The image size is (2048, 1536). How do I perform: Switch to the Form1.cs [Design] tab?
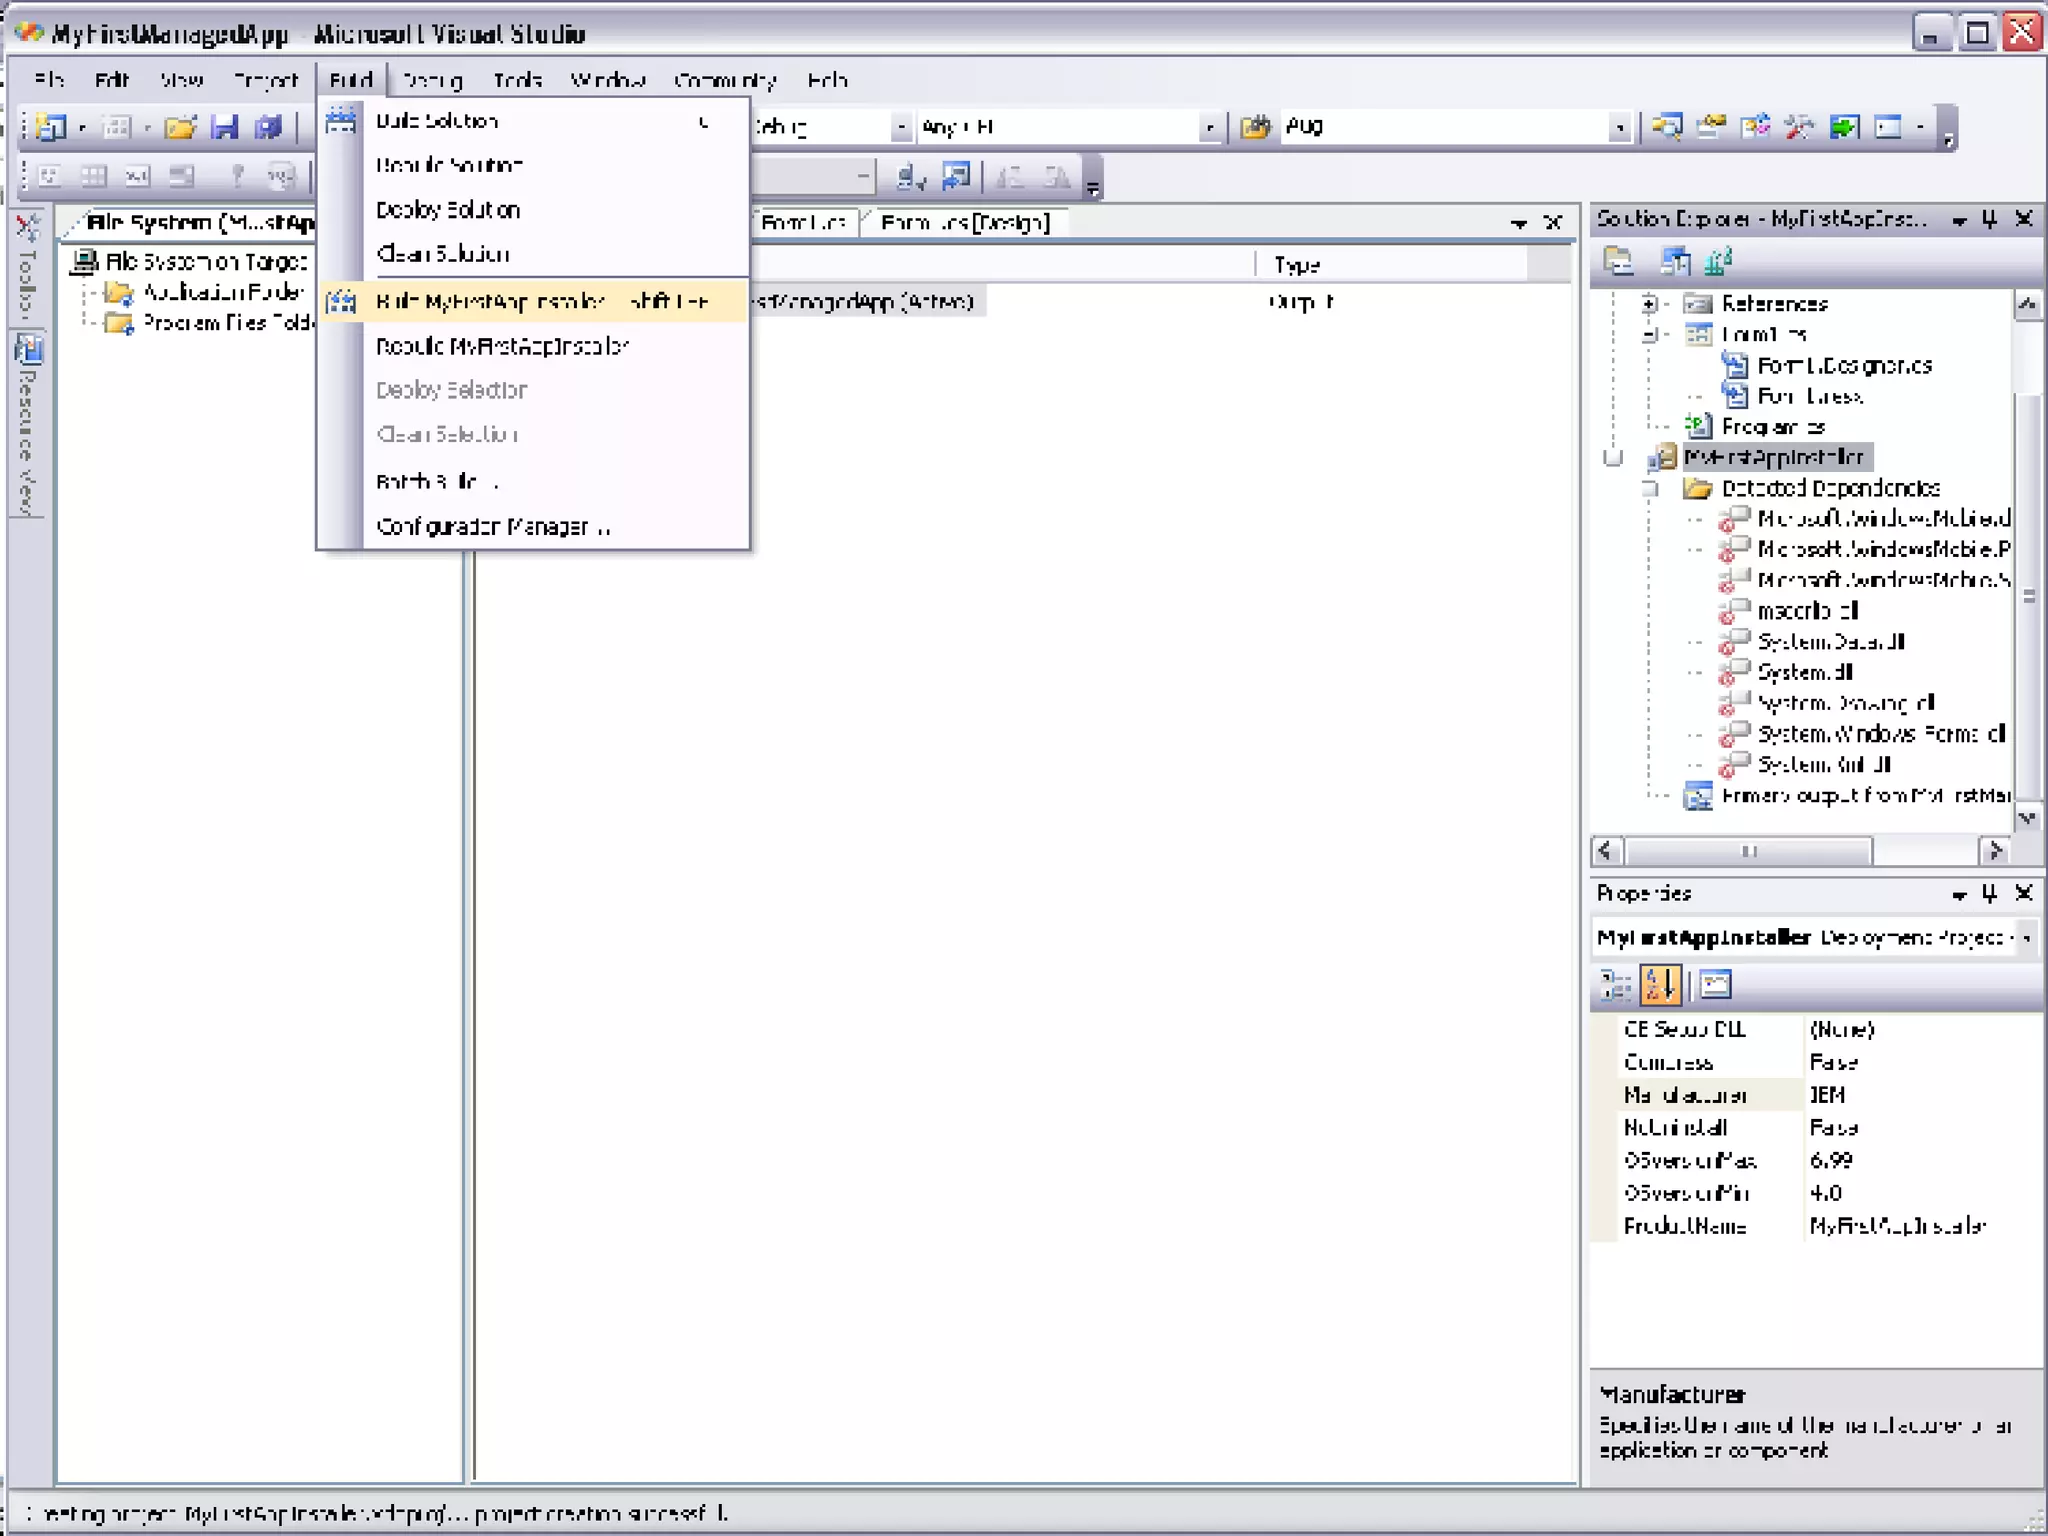coord(964,222)
